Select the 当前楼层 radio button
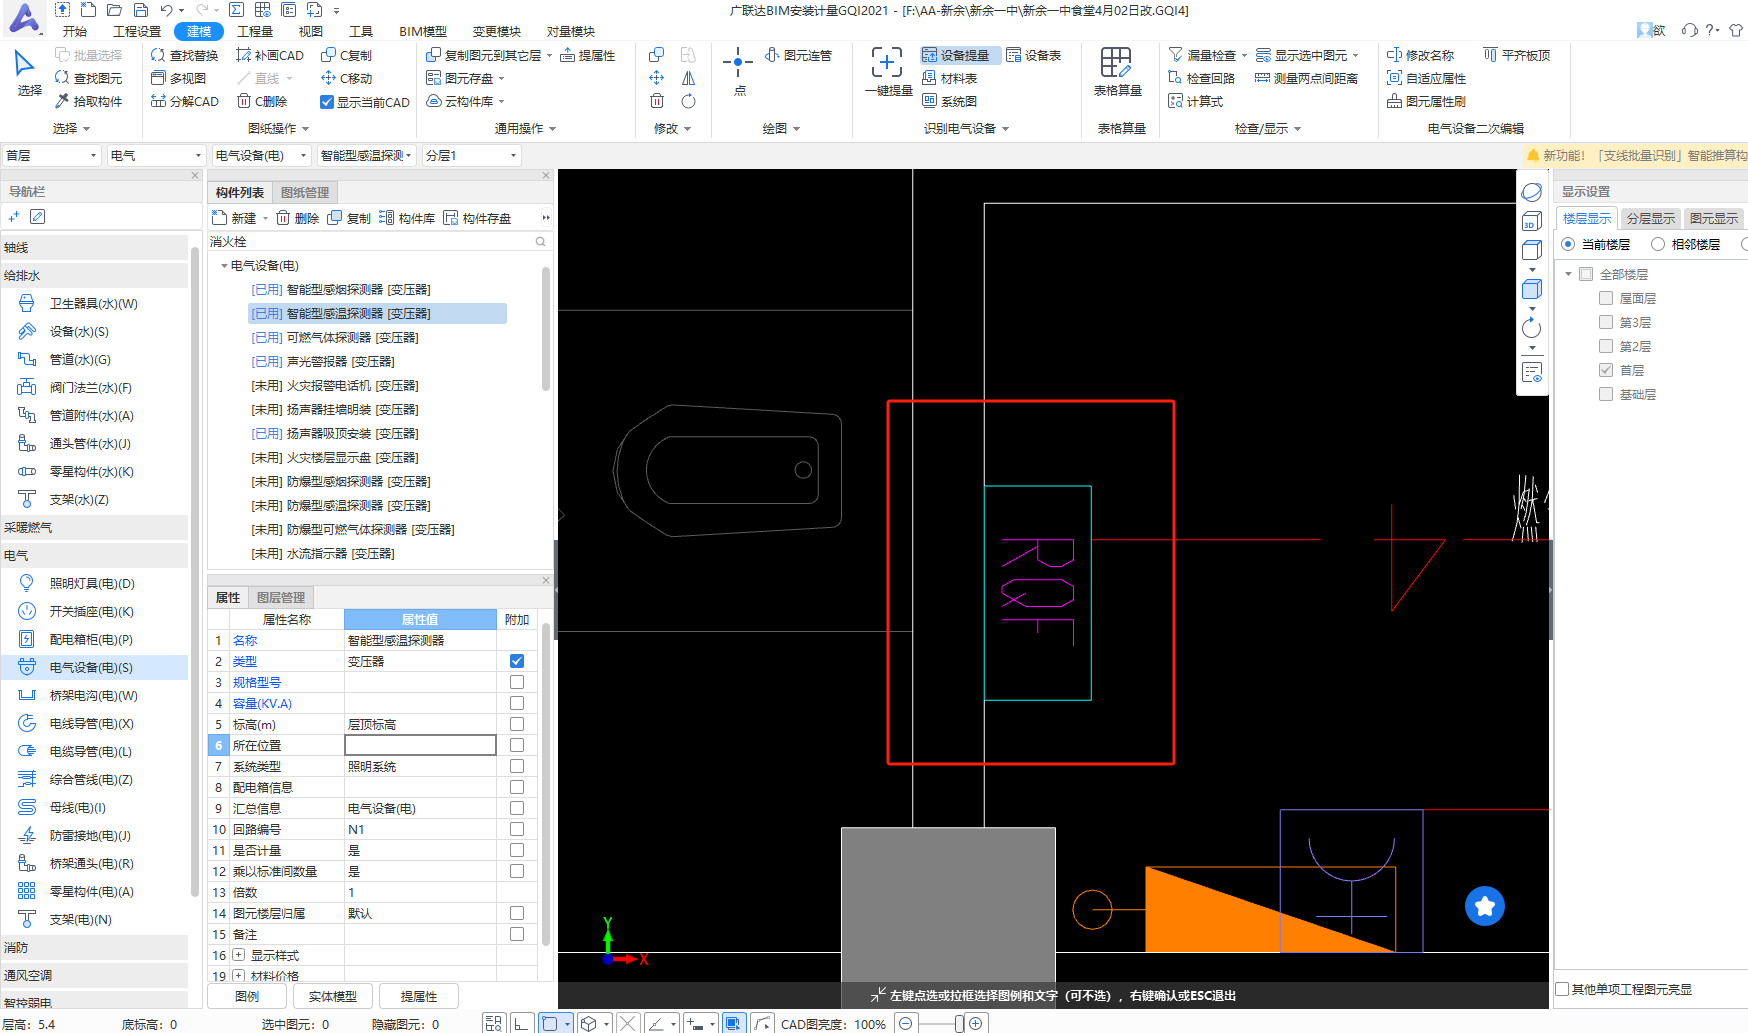 (1568, 244)
